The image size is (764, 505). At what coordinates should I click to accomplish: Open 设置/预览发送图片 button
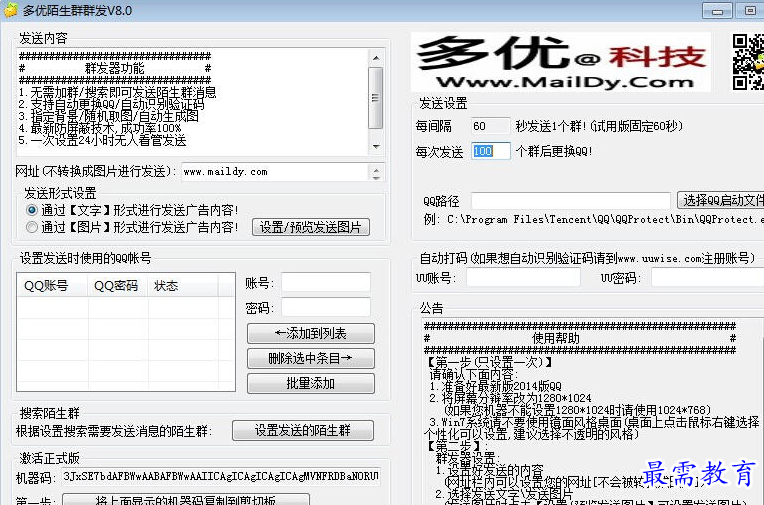click(311, 227)
